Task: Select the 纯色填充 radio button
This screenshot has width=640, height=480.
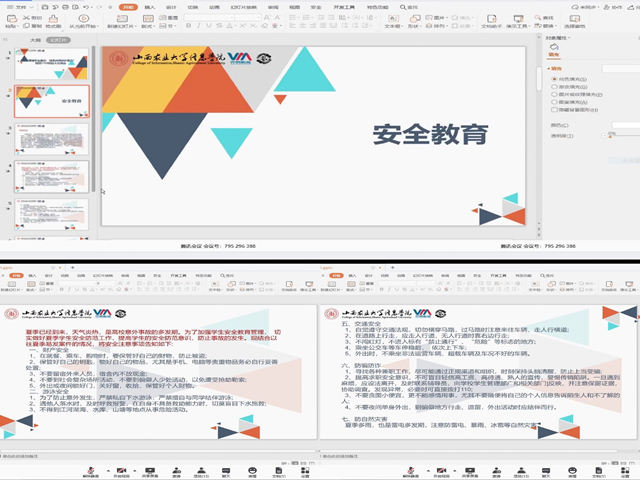Action: (x=554, y=79)
